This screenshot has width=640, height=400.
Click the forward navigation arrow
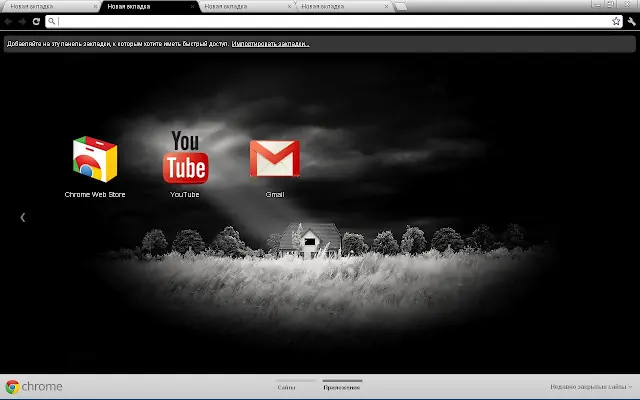point(22,21)
